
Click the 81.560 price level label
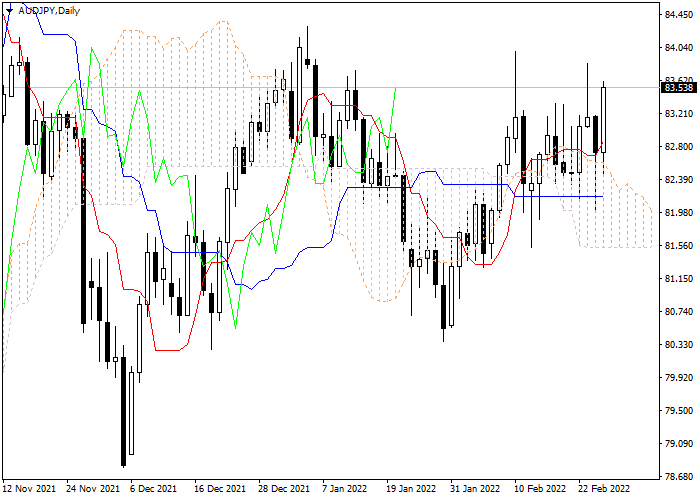tap(679, 246)
